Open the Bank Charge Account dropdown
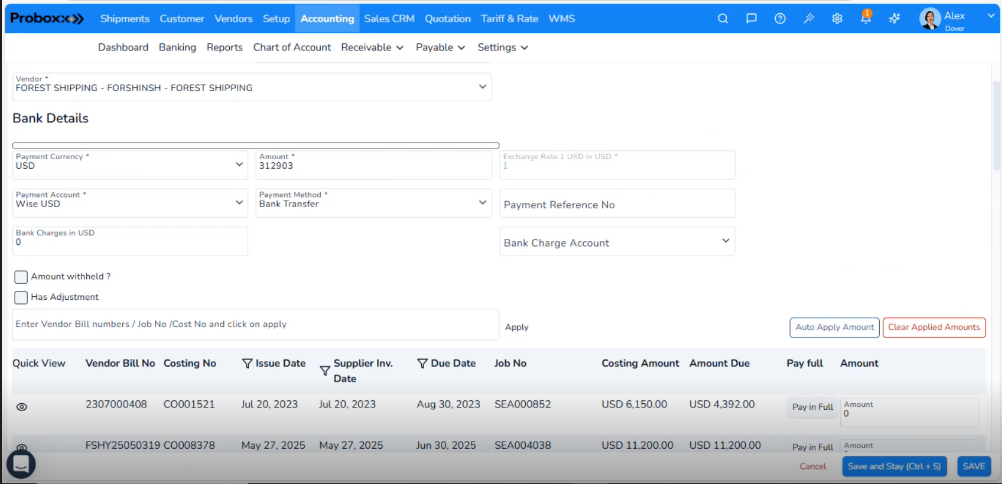Viewport: 1002px width, 484px height. 617,242
